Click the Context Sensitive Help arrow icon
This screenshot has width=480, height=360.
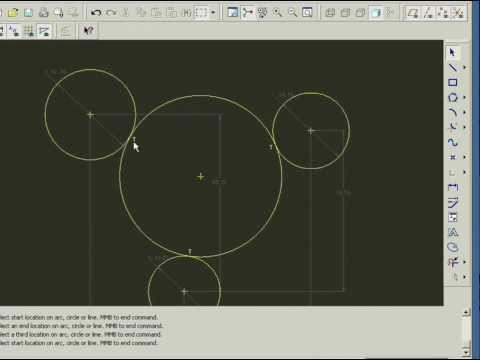[88, 31]
